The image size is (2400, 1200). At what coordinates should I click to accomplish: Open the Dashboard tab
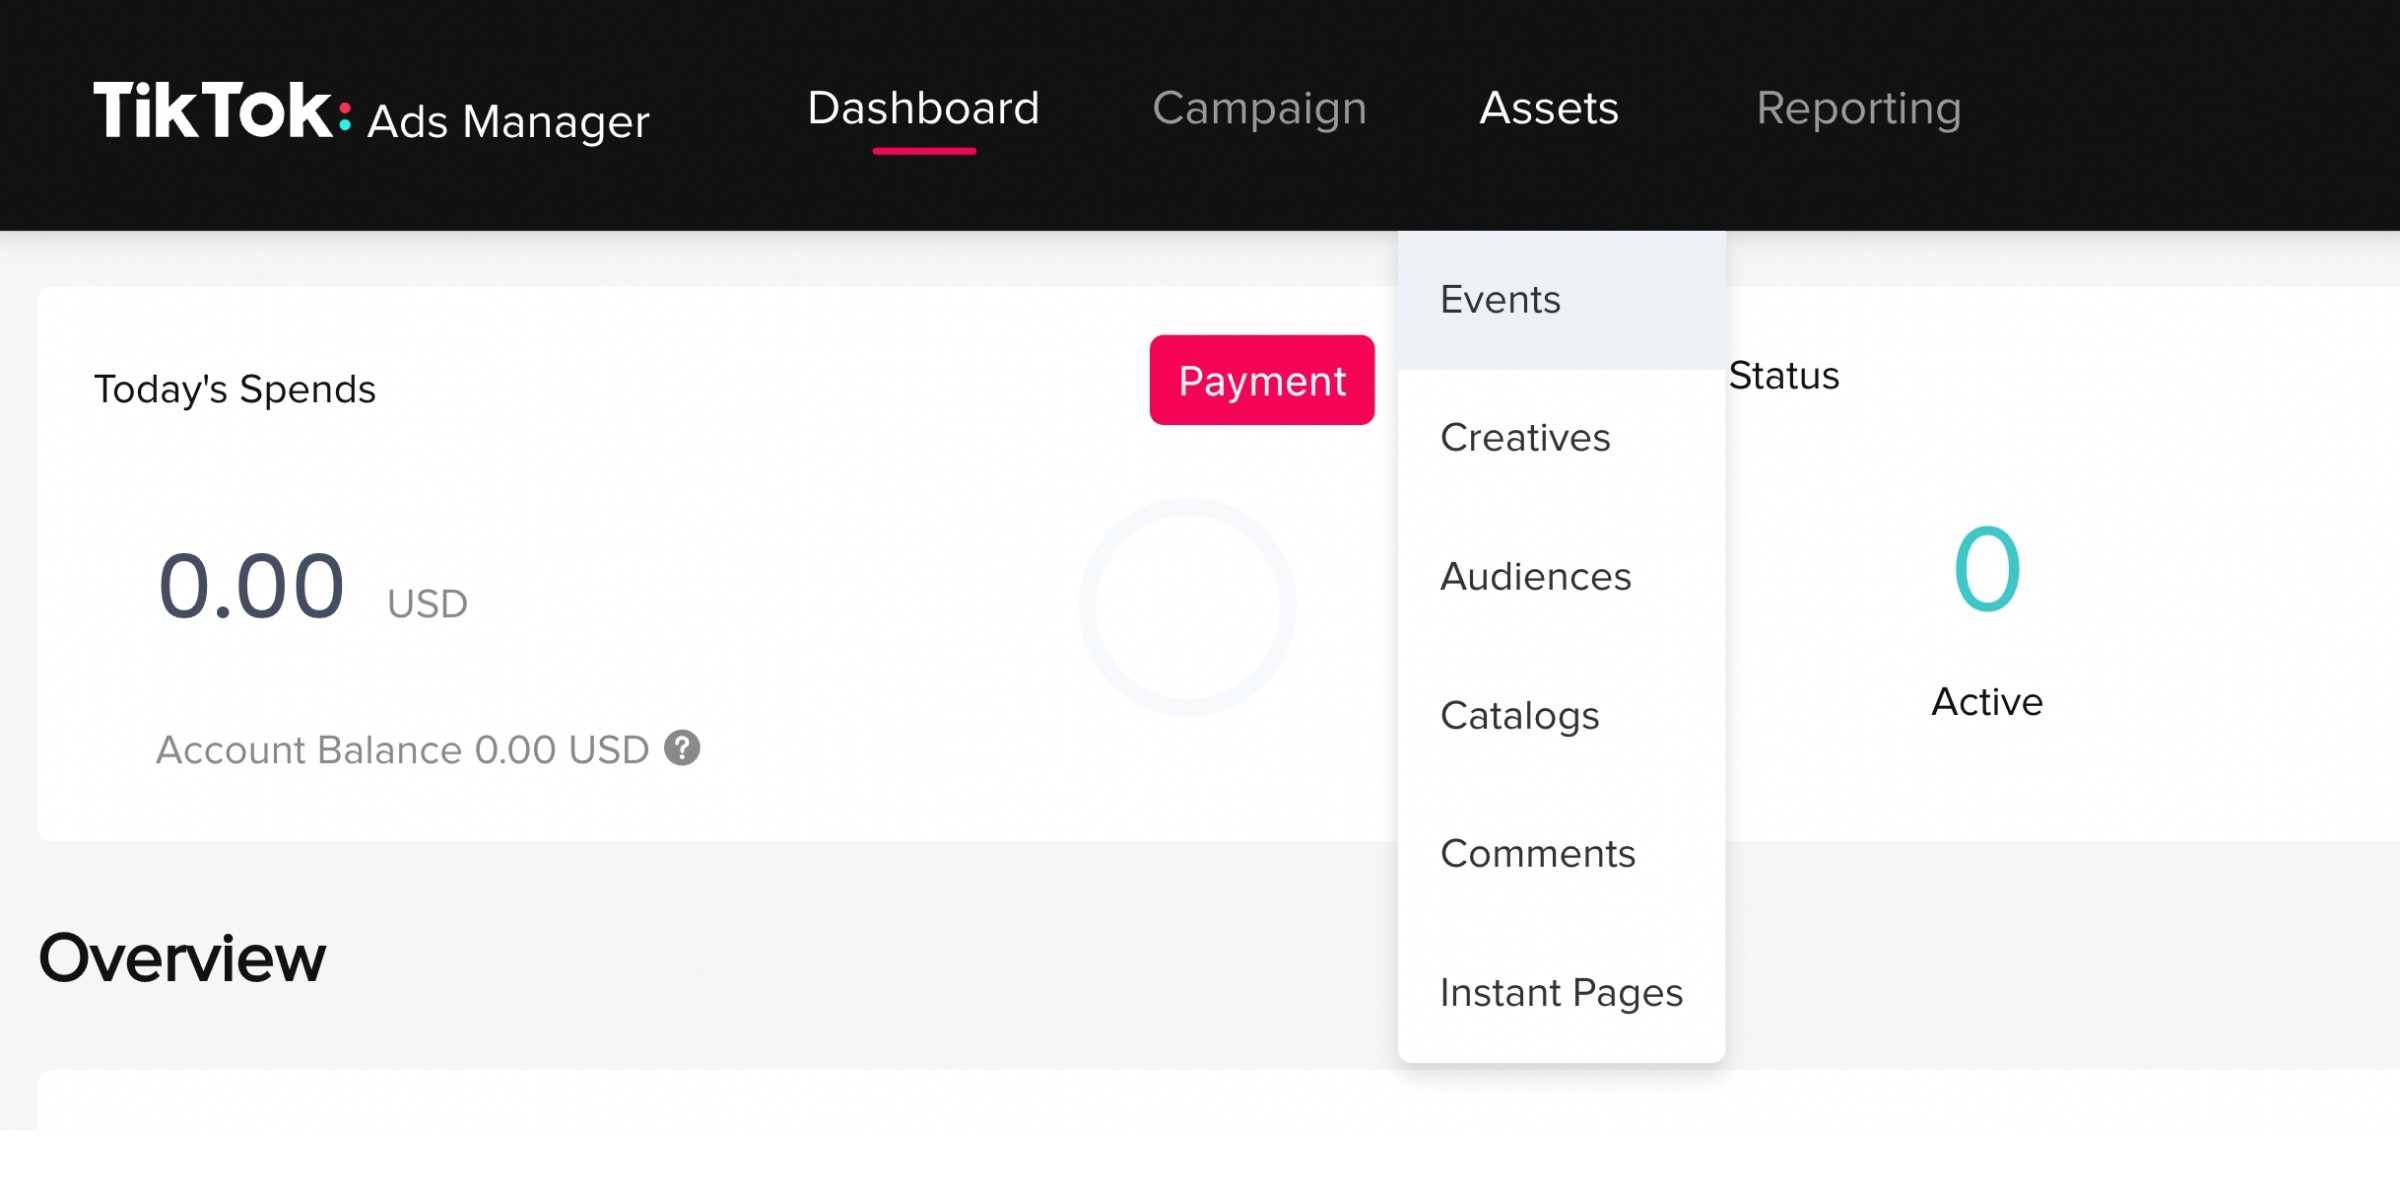coord(923,108)
